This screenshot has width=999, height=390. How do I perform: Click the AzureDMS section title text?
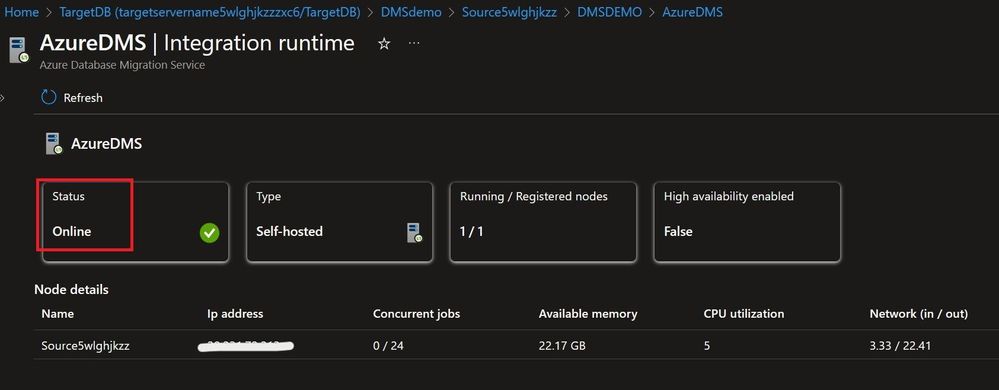pyautogui.click(x=106, y=144)
